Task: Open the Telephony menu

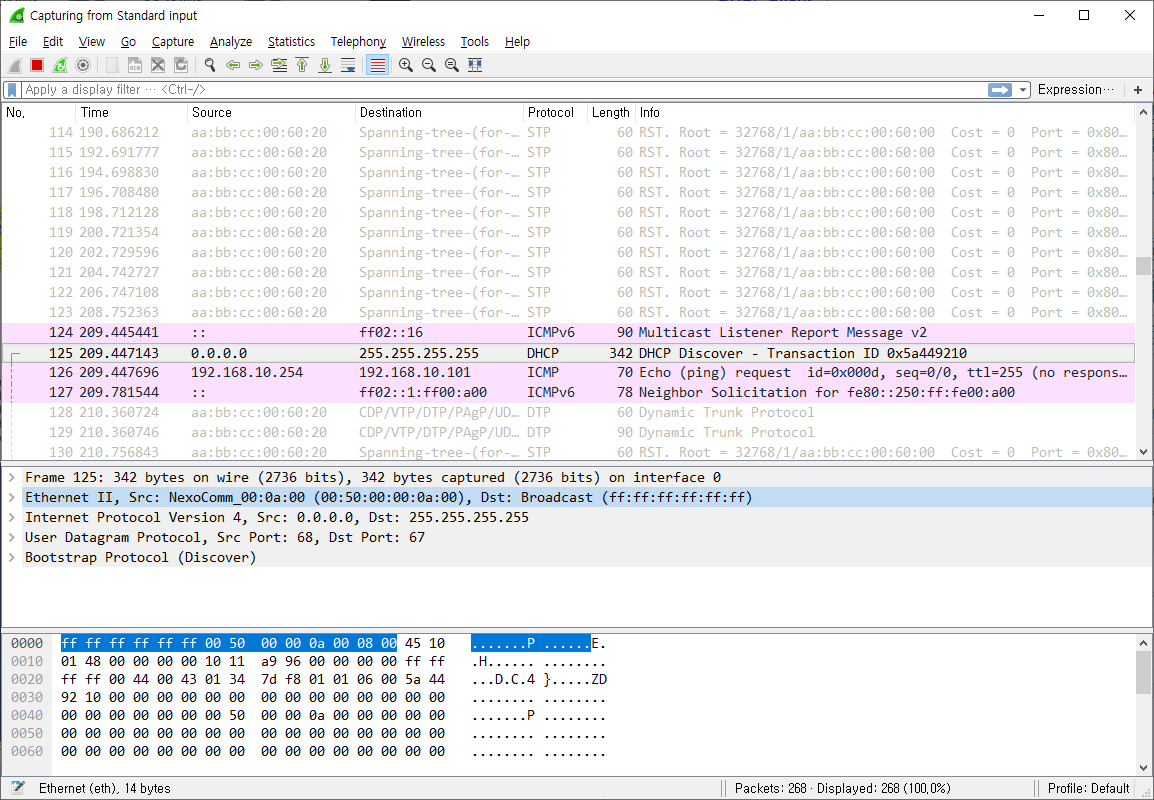Action: [358, 42]
